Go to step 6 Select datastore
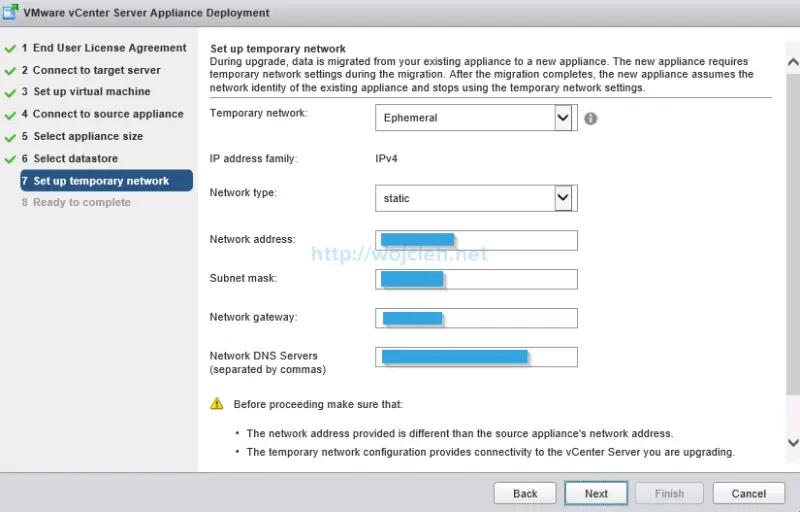 [69, 159]
